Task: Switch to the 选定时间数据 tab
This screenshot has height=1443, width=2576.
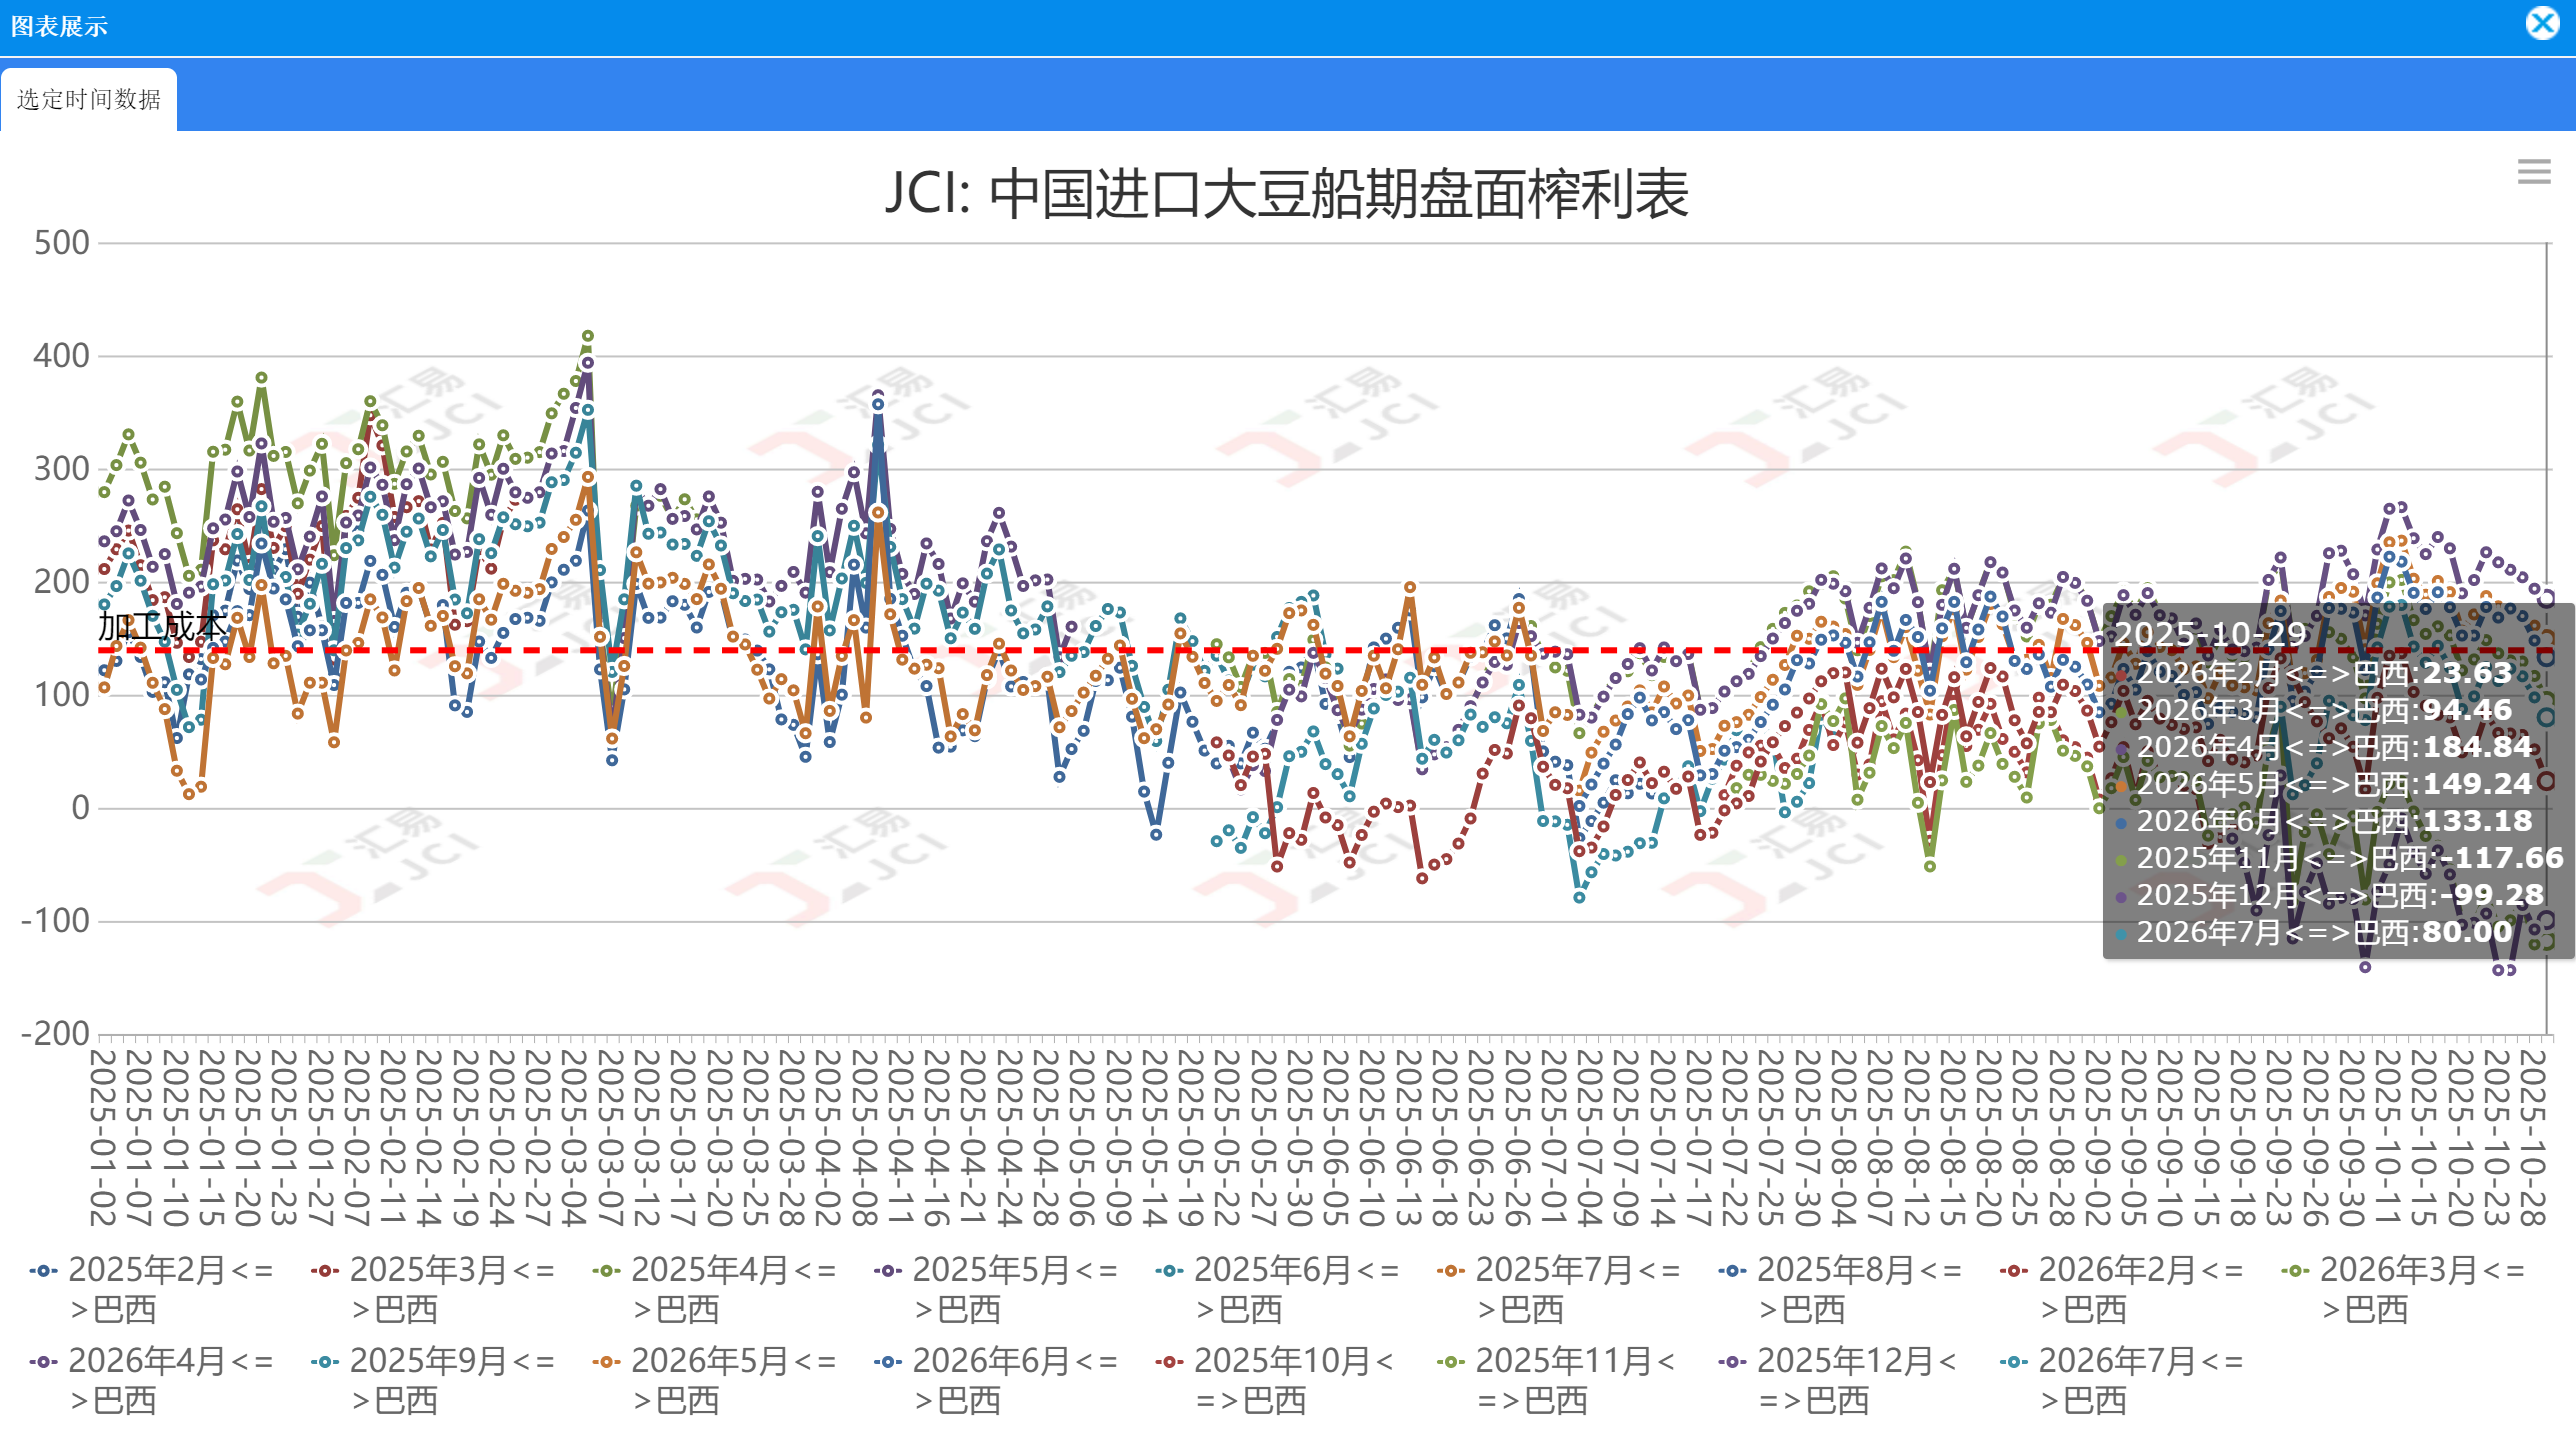Action: [89, 100]
